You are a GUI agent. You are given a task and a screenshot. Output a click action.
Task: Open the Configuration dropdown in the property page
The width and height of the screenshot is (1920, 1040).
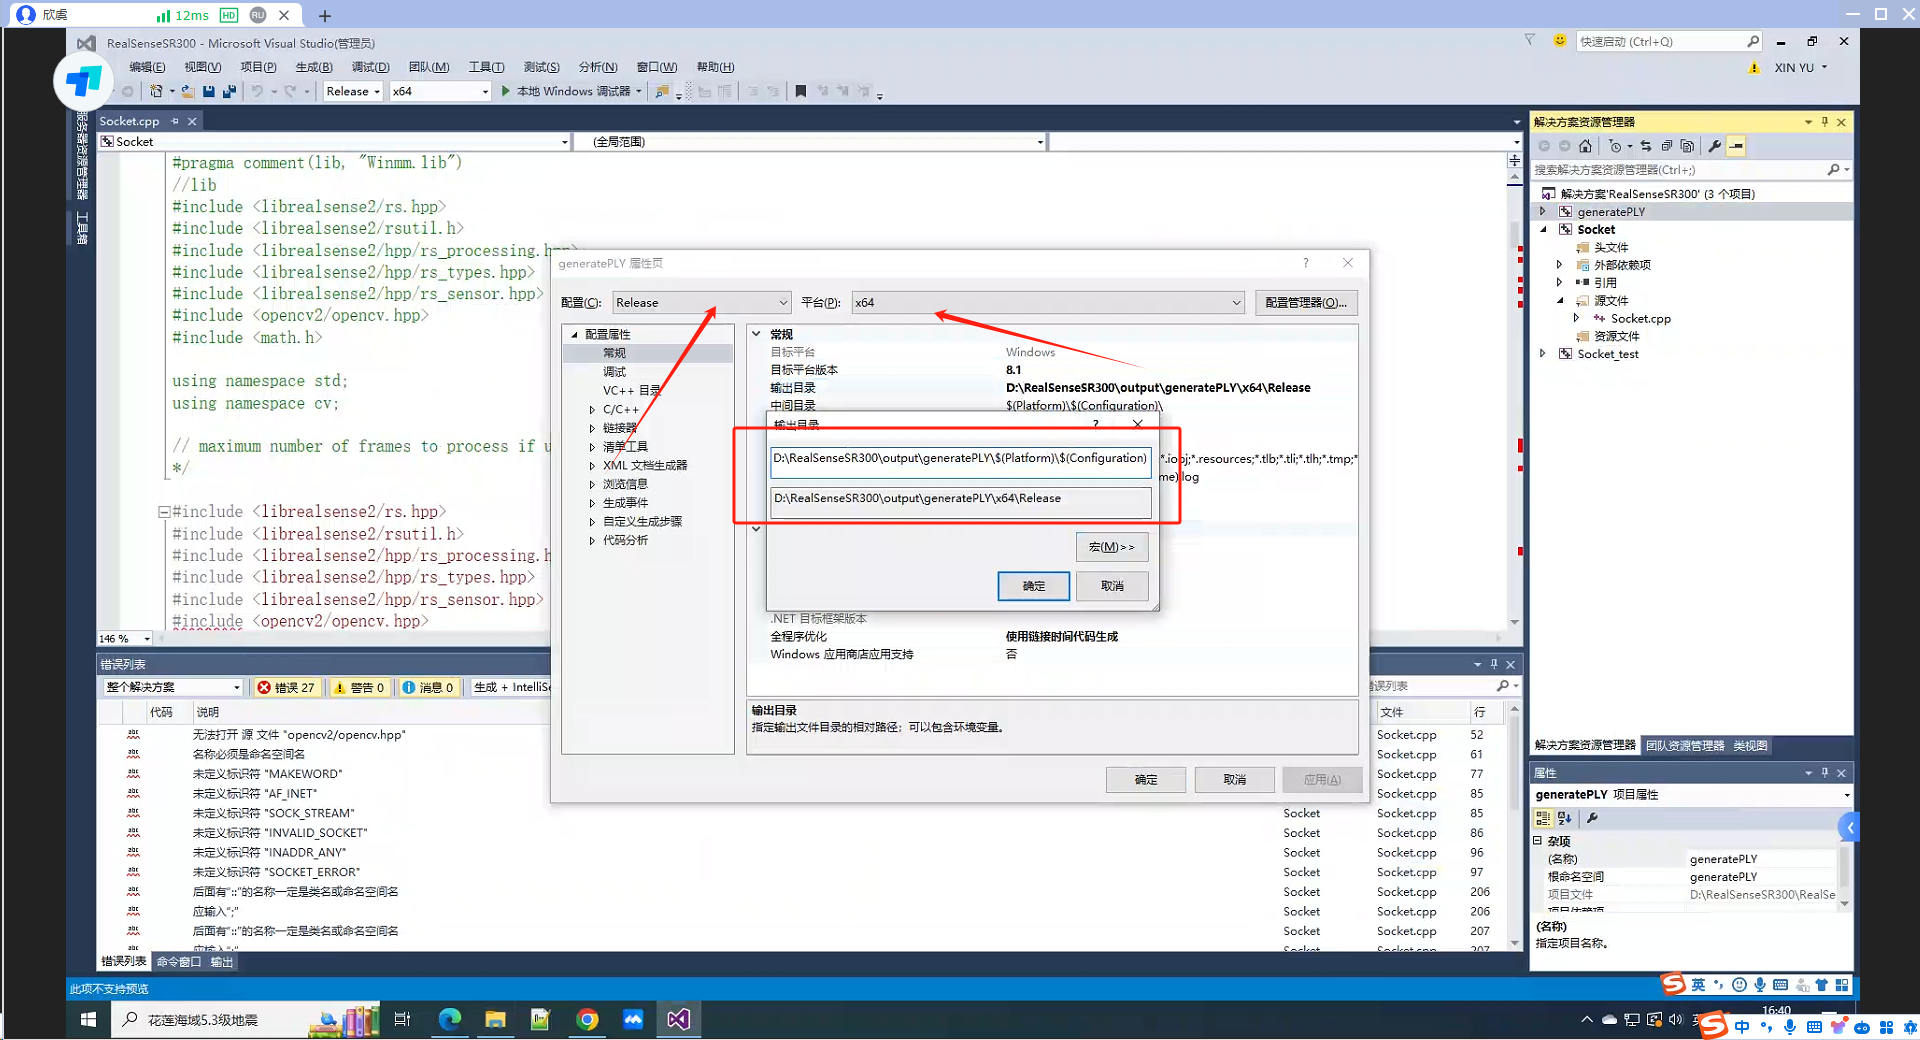(x=701, y=303)
